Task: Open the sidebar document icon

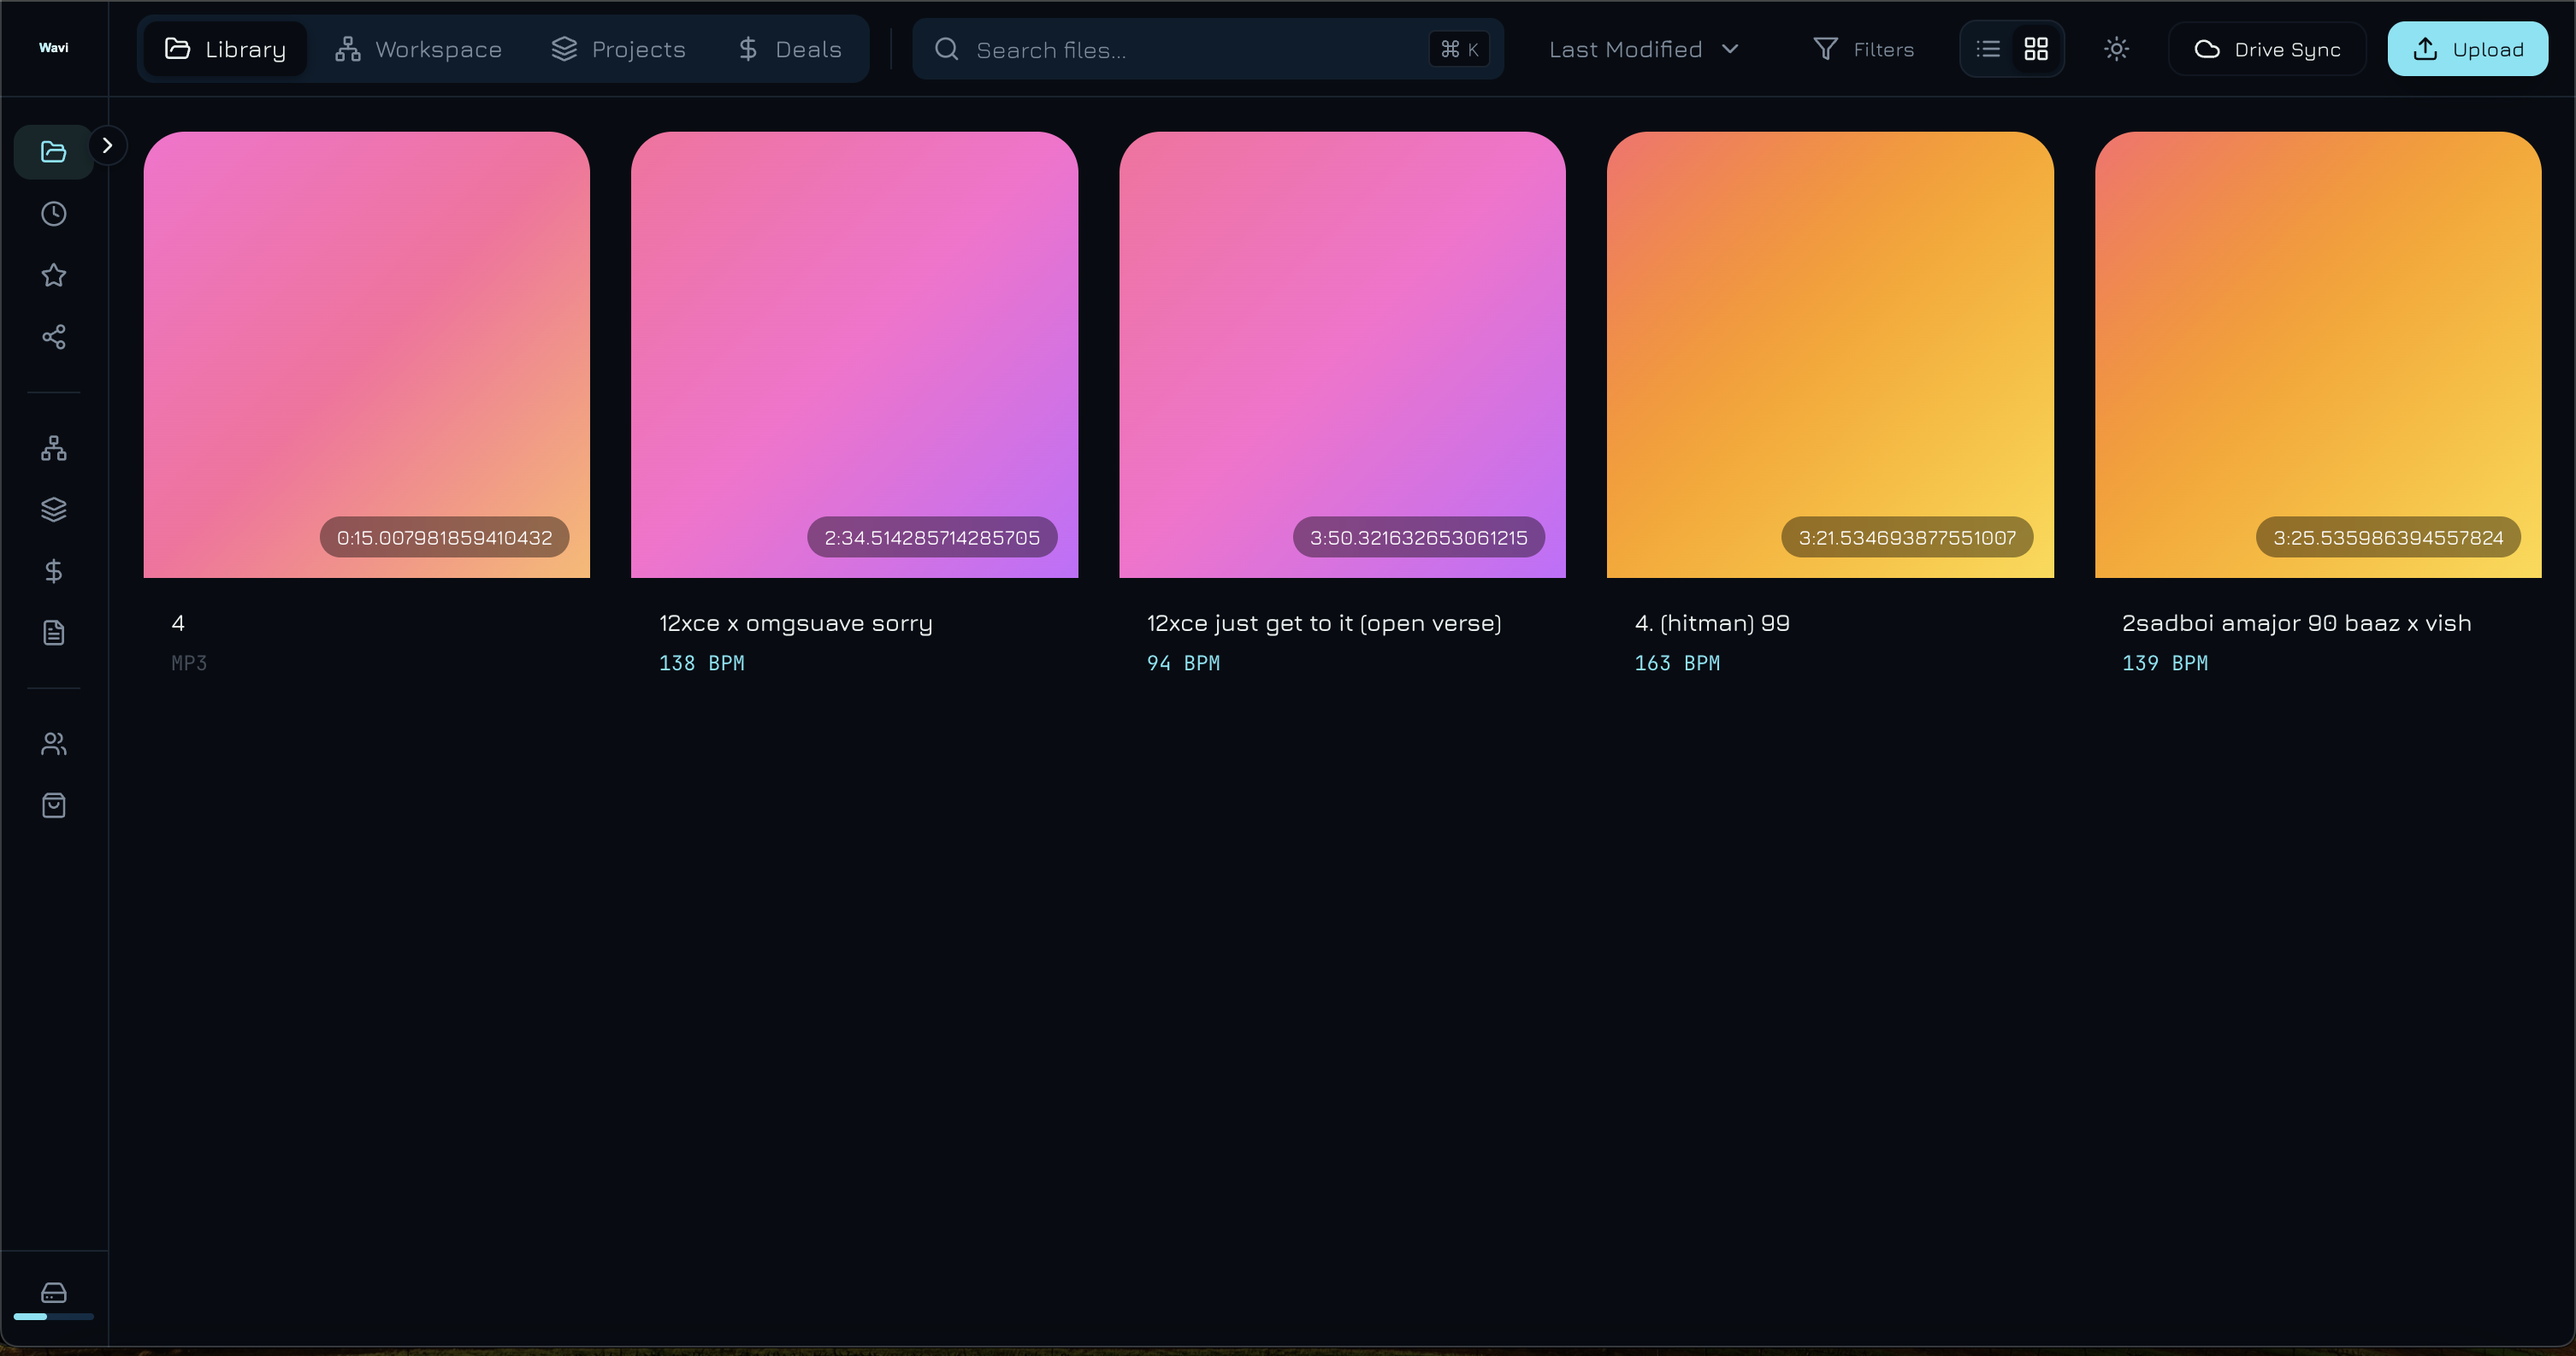Action: (x=53, y=633)
